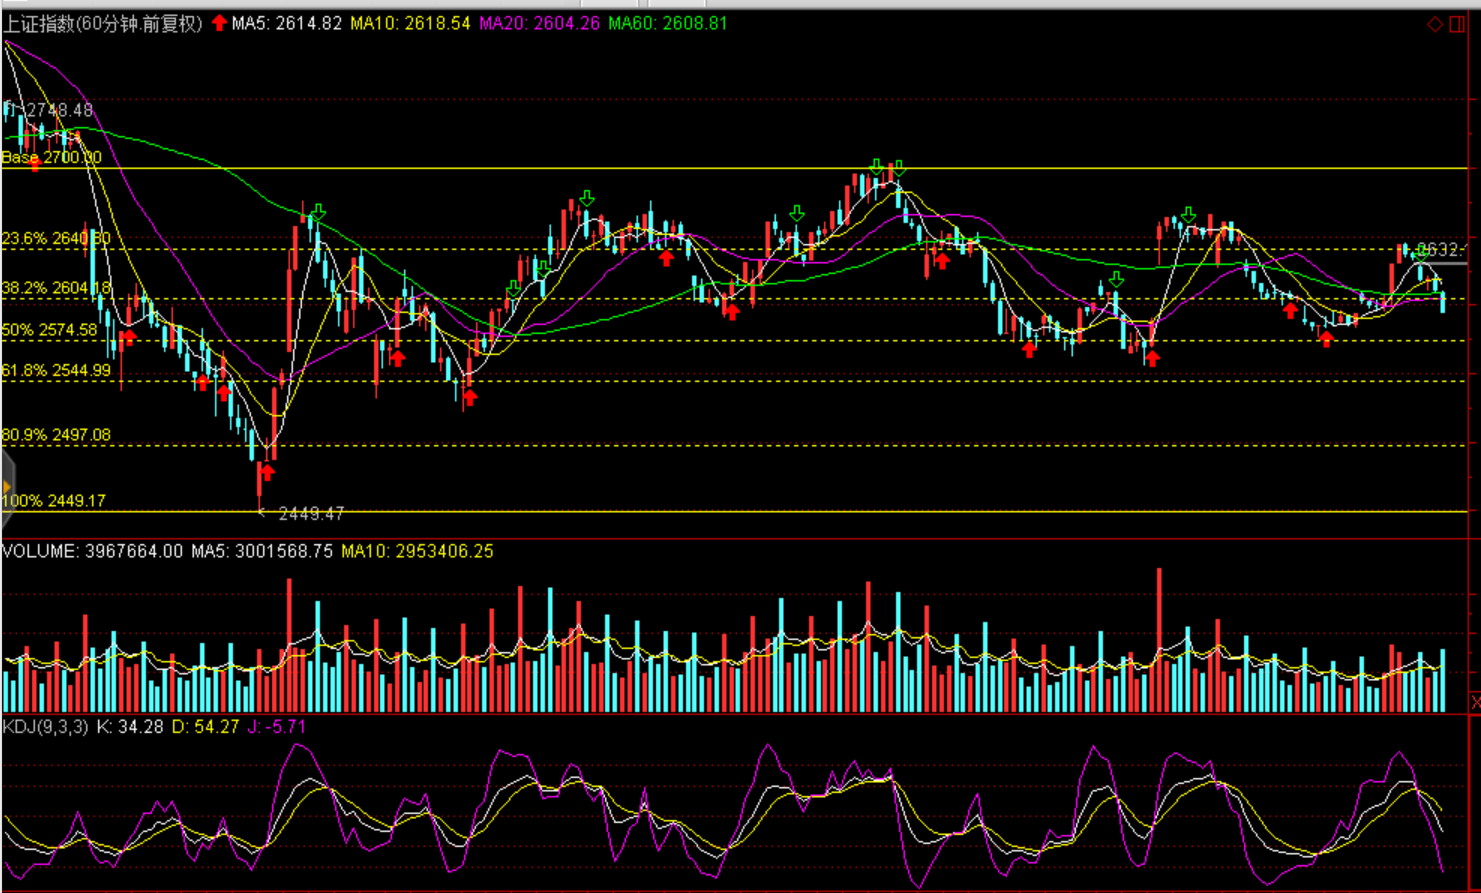Click the red up arrow beside MA5 label

point(219,23)
